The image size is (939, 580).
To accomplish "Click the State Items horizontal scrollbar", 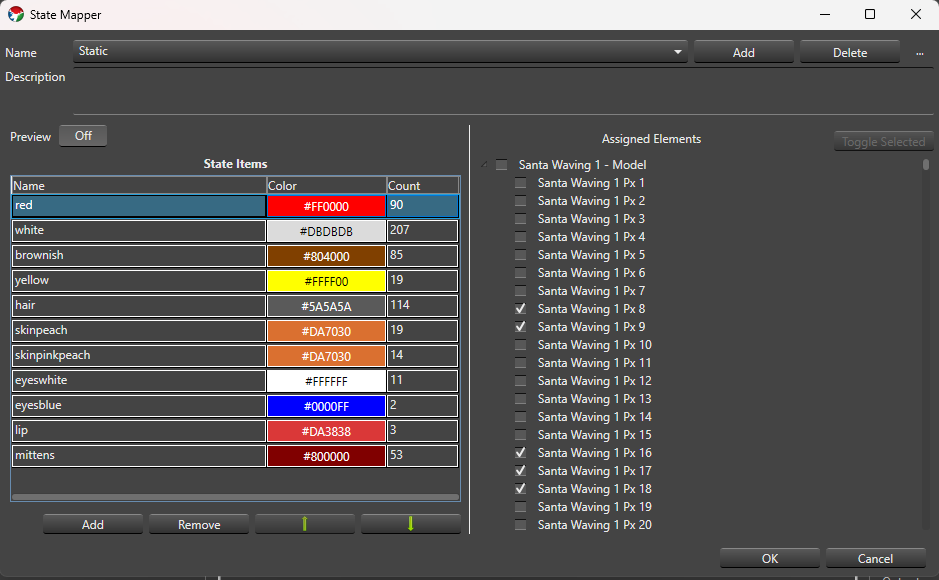I will pyautogui.click(x=235, y=497).
